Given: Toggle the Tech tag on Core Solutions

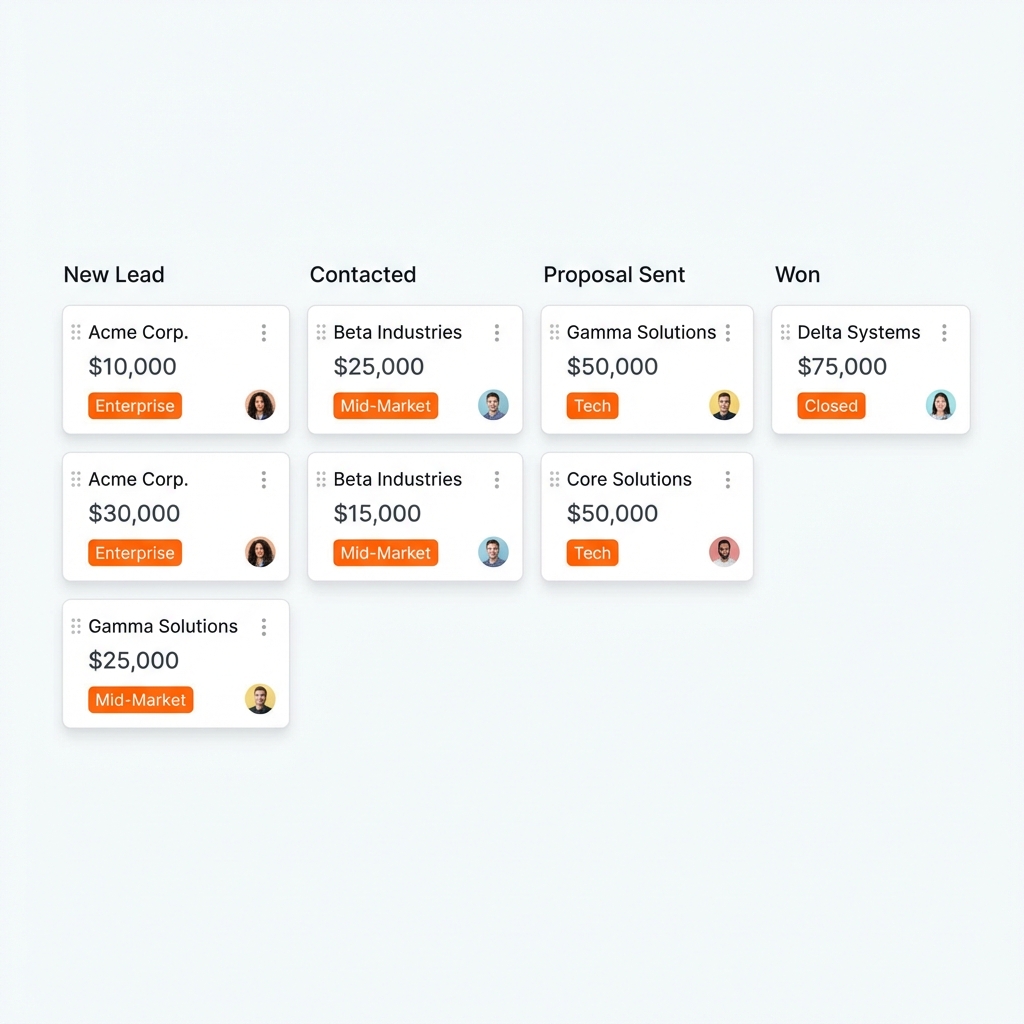Looking at the screenshot, I should [592, 552].
